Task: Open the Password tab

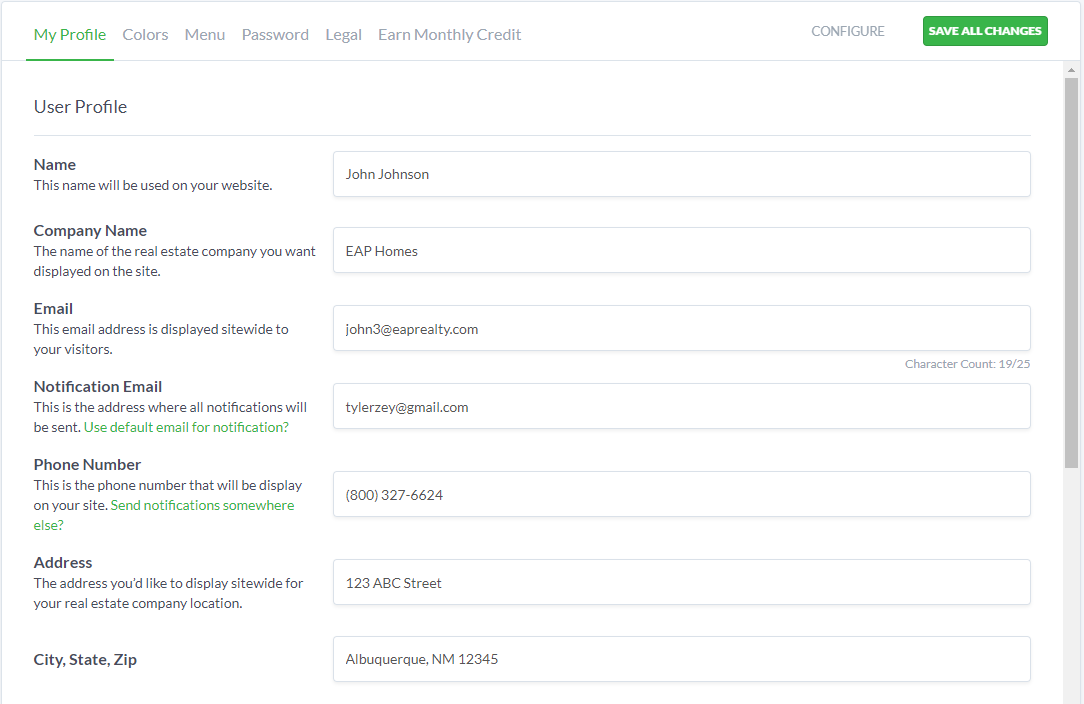Action: (x=275, y=34)
